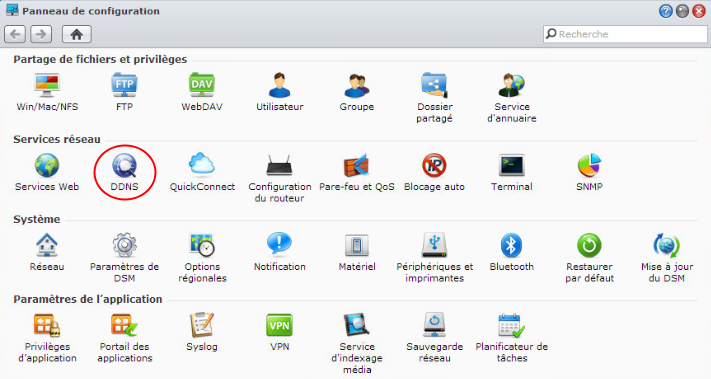Open help with the question mark button

tap(666, 11)
